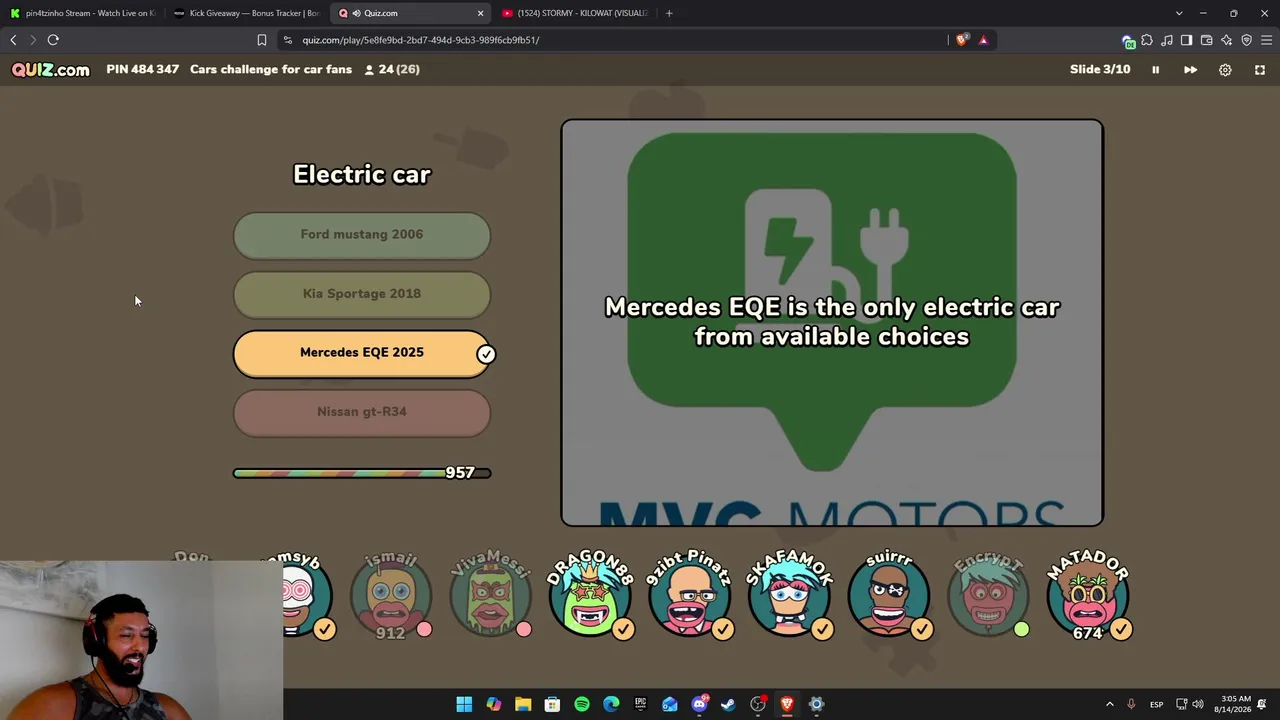Viewport: 1280px width, 720px height.
Task: Select the Nissan gt-R34 answer
Action: click(362, 412)
